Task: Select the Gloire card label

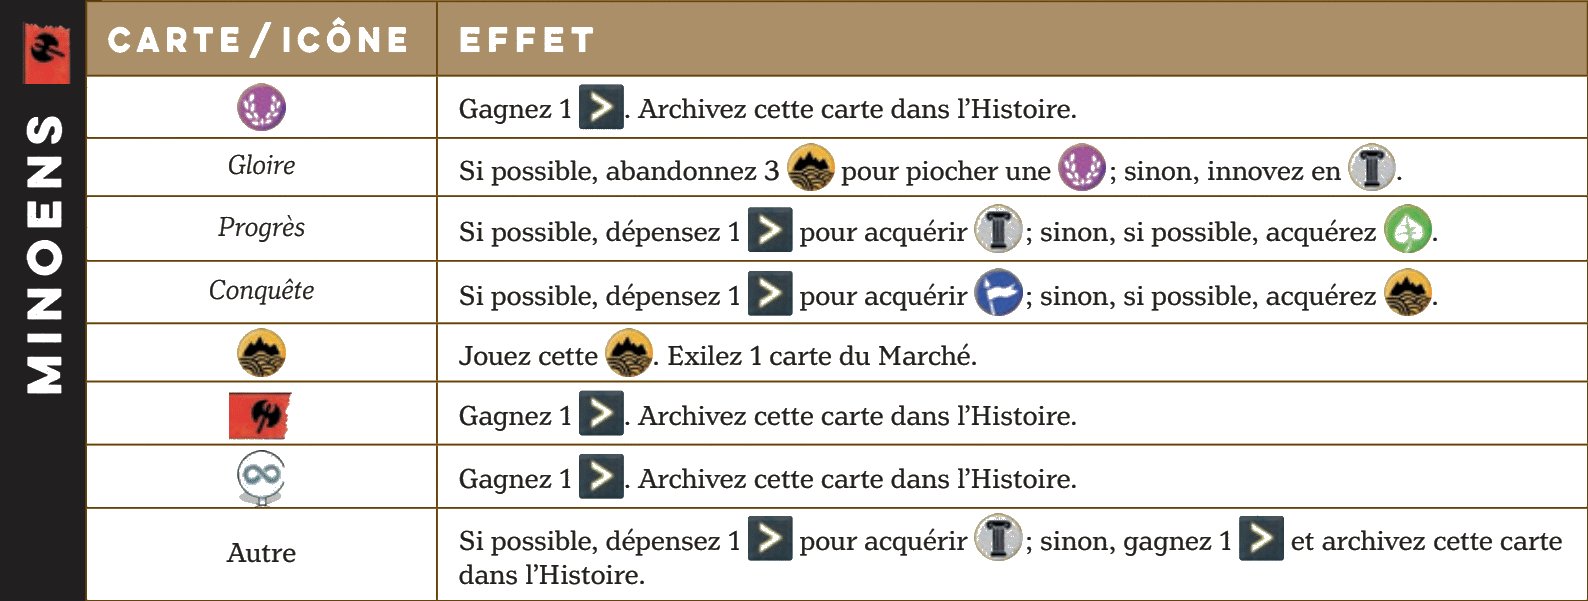Action: click(261, 166)
